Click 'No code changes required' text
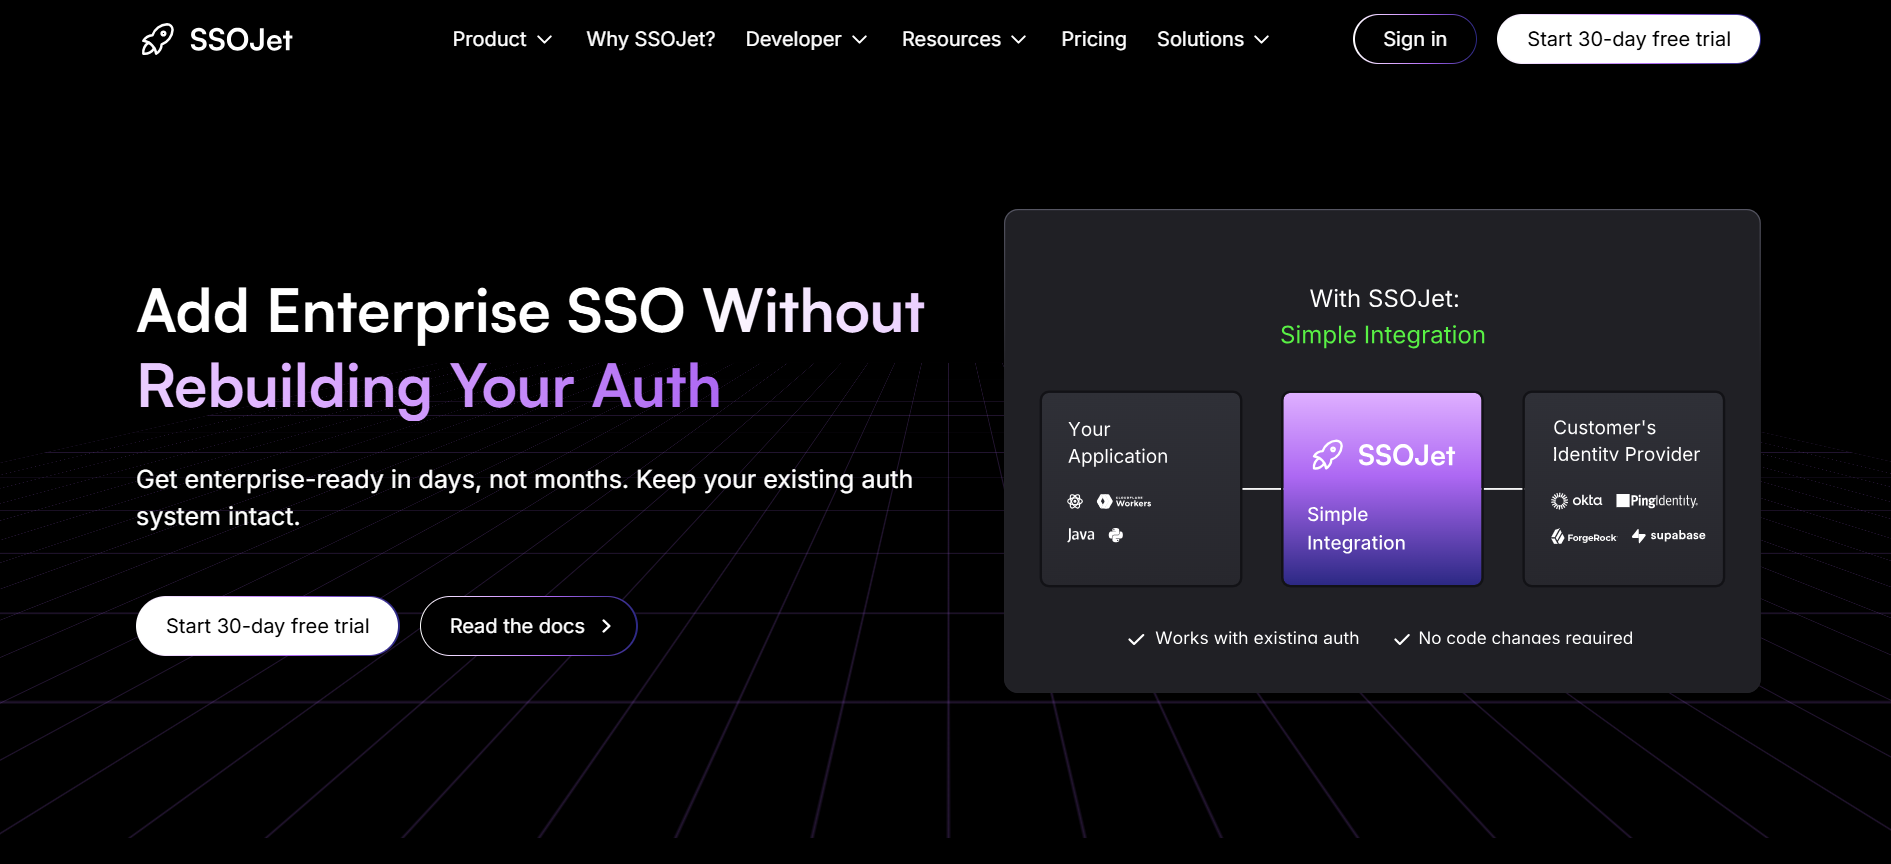The height and width of the screenshot is (864, 1891). pos(1525,638)
